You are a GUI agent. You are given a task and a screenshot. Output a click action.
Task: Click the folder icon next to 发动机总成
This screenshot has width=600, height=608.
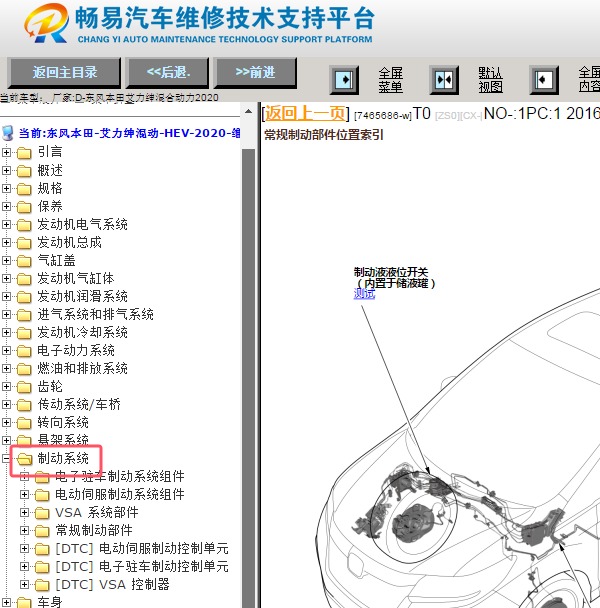point(25,242)
